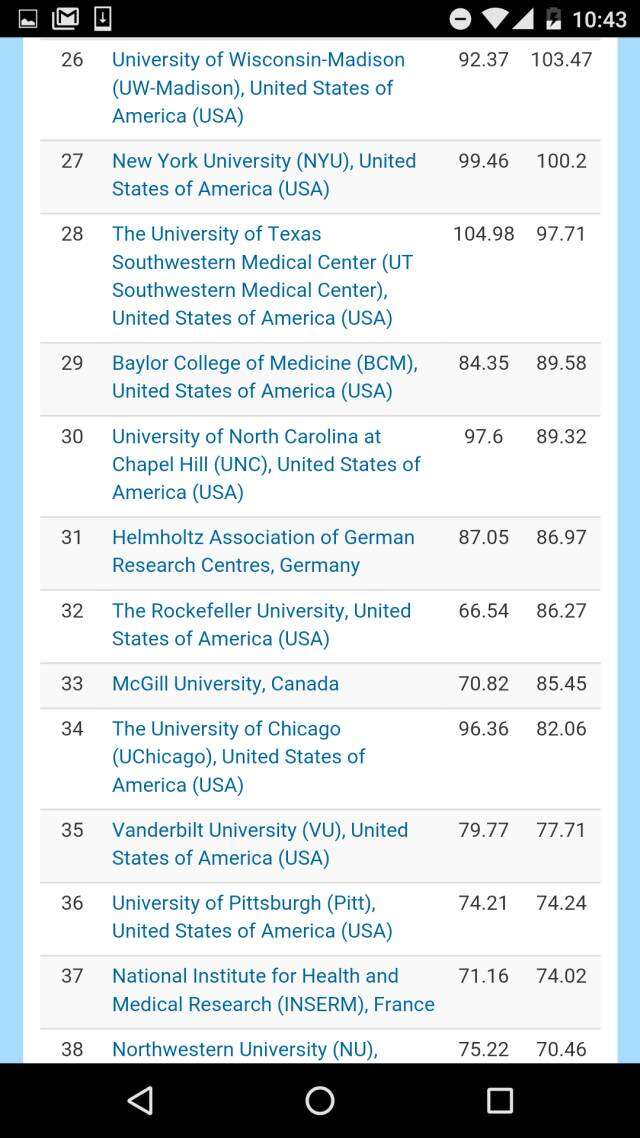Tap the download notification icon

(102, 18)
